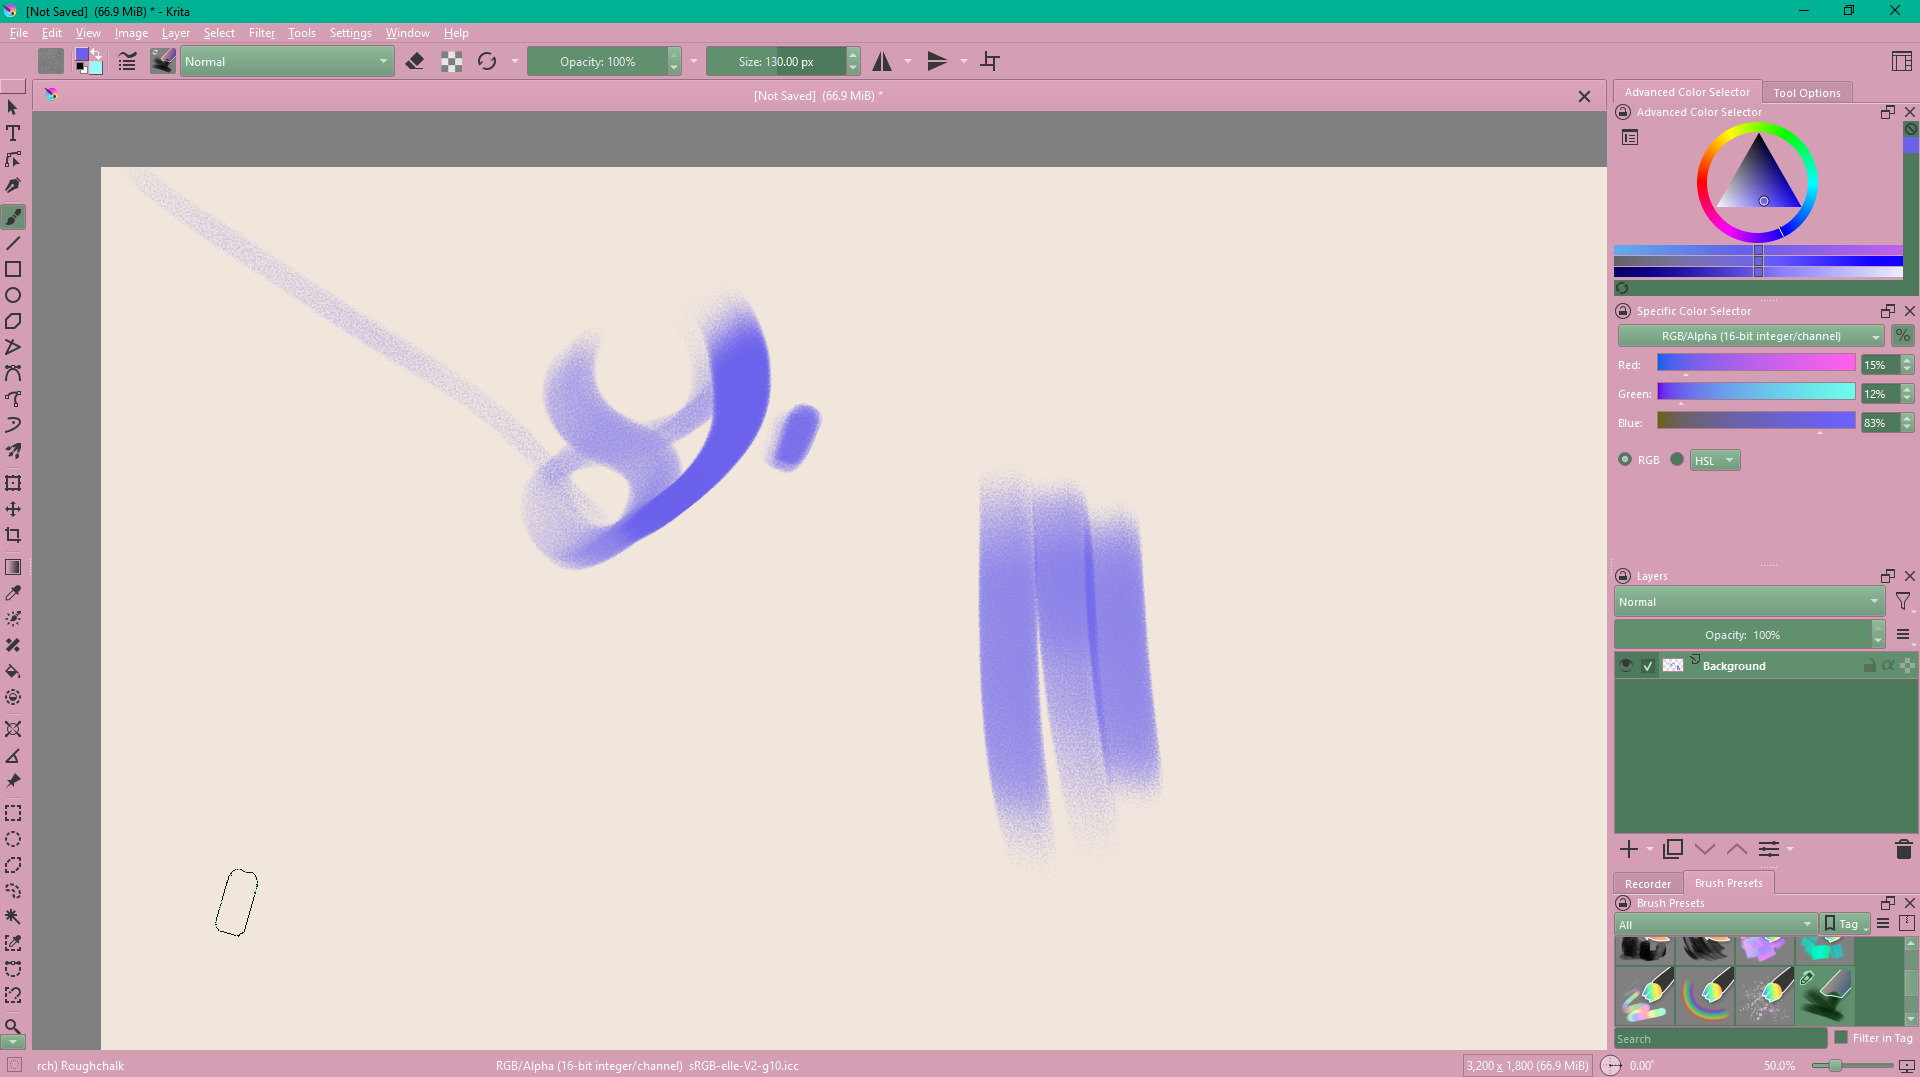Open the layer filter button

coord(1903,602)
